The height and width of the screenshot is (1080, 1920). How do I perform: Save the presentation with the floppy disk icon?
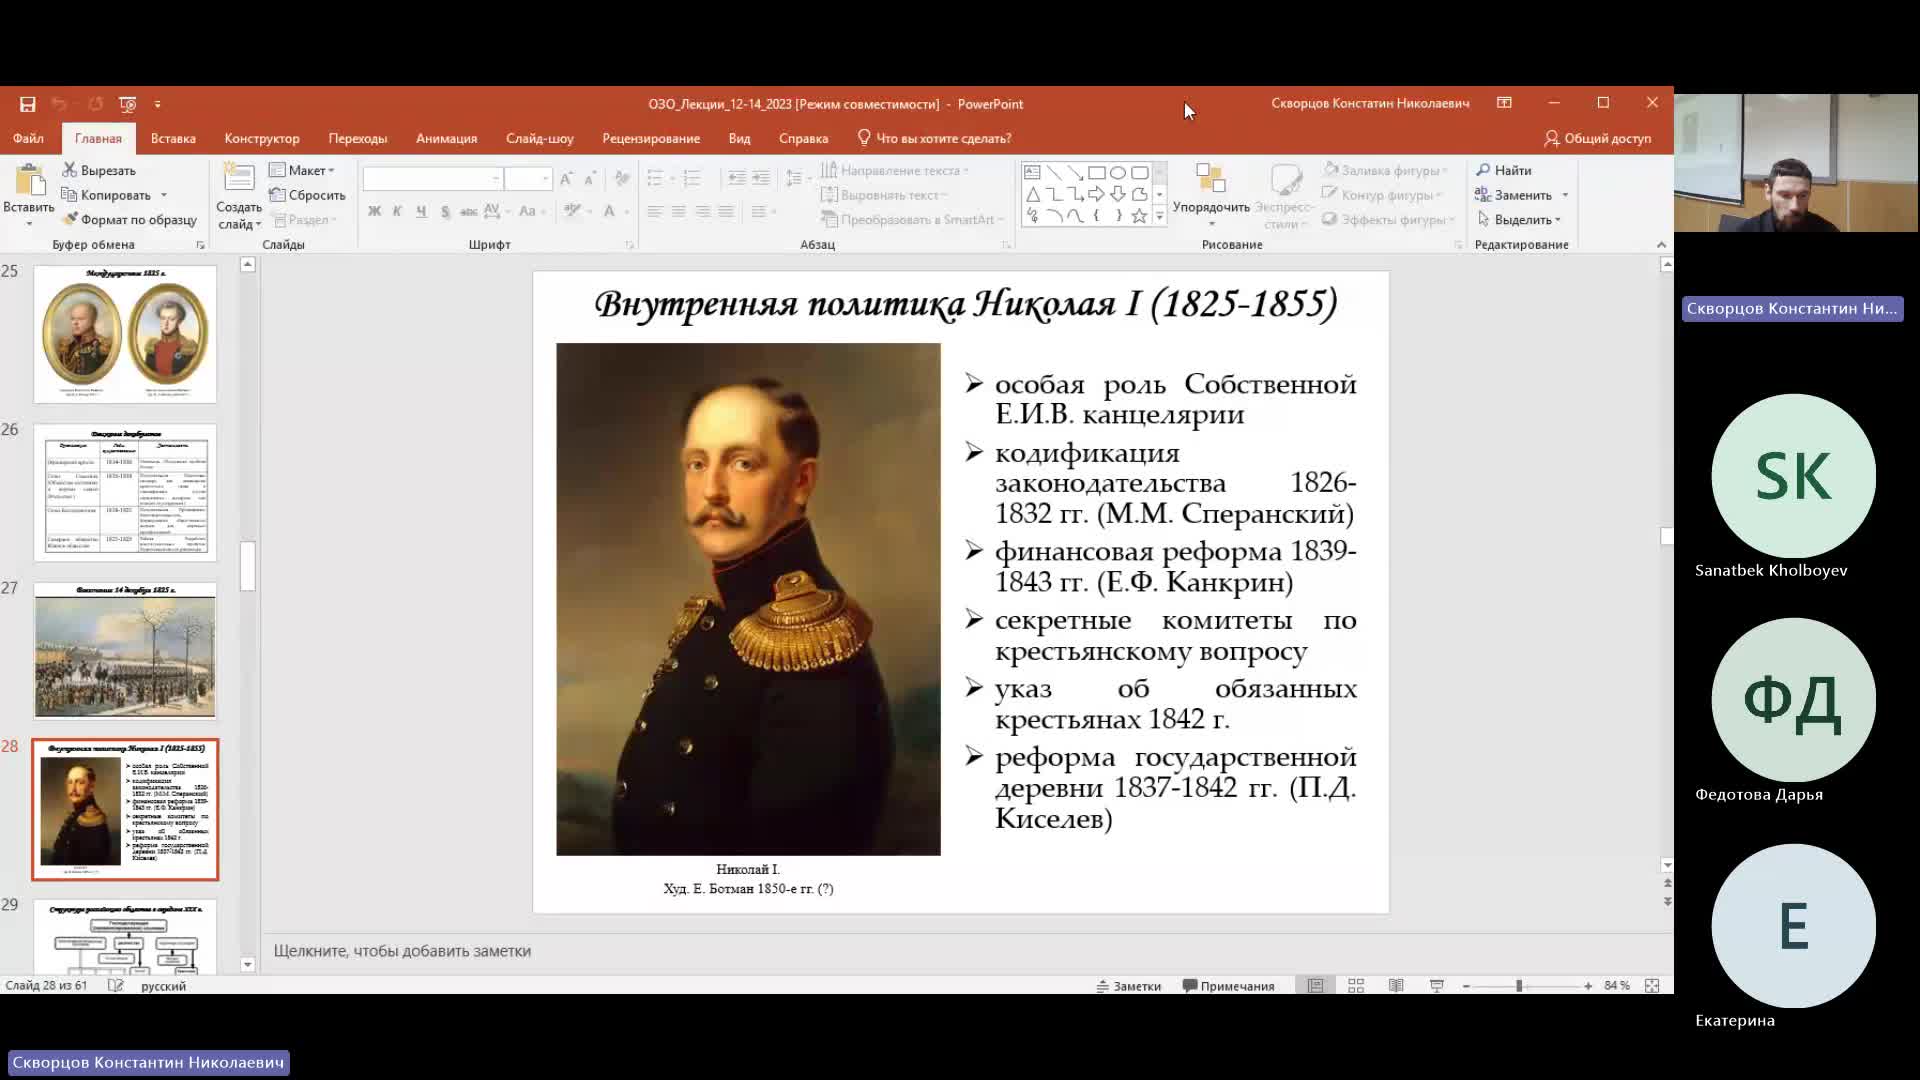[27, 104]
